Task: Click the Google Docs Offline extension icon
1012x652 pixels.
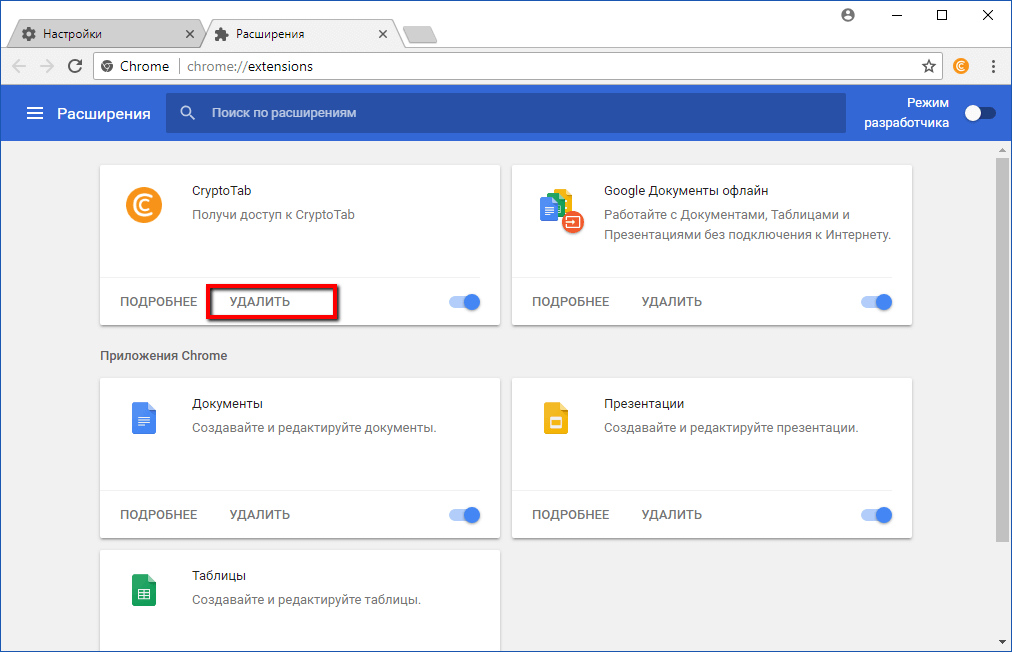Action: (560, 210)
